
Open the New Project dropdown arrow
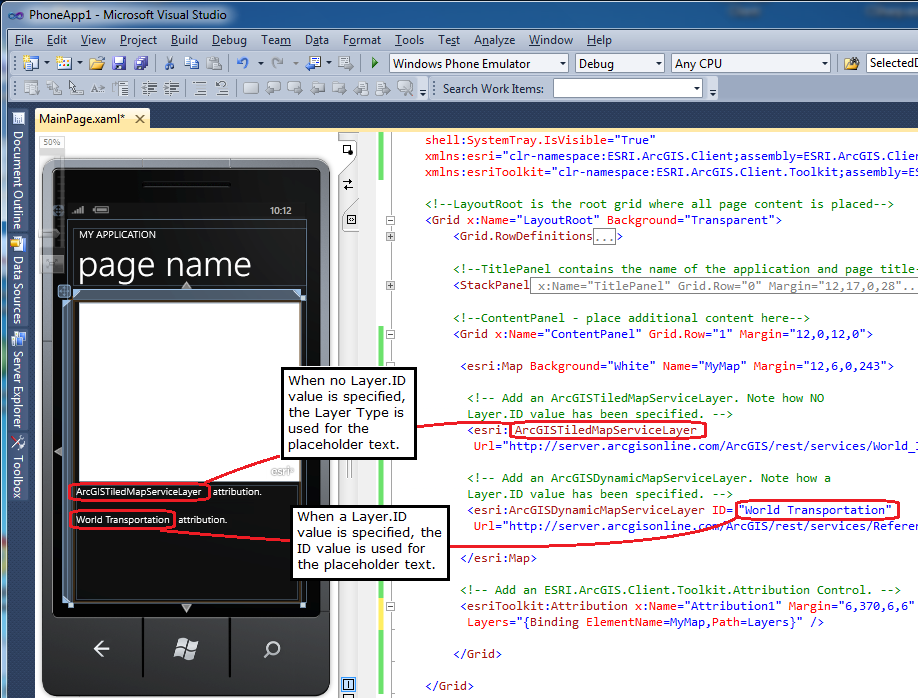coord(46,63)
